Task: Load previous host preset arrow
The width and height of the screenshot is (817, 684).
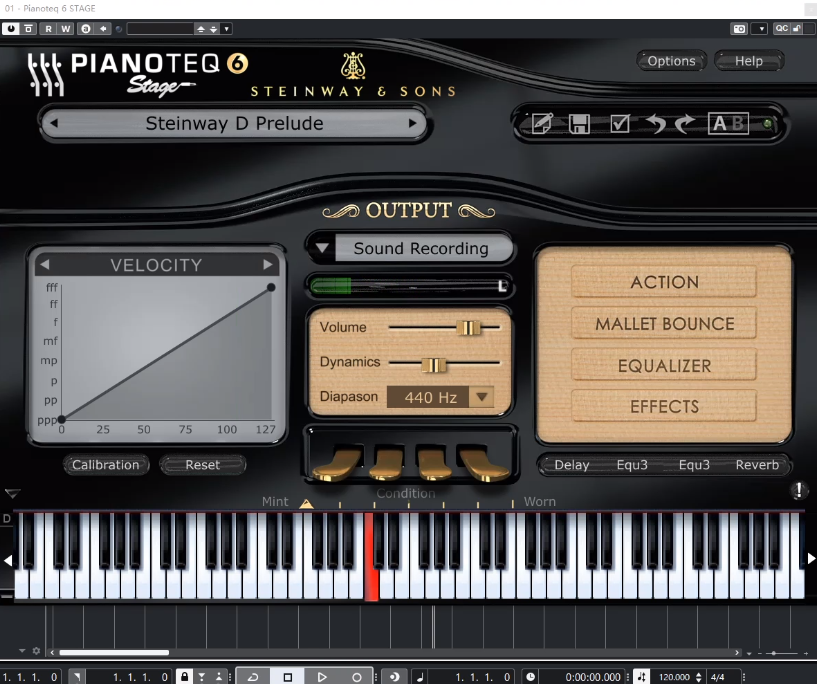Action: (201, 29)
